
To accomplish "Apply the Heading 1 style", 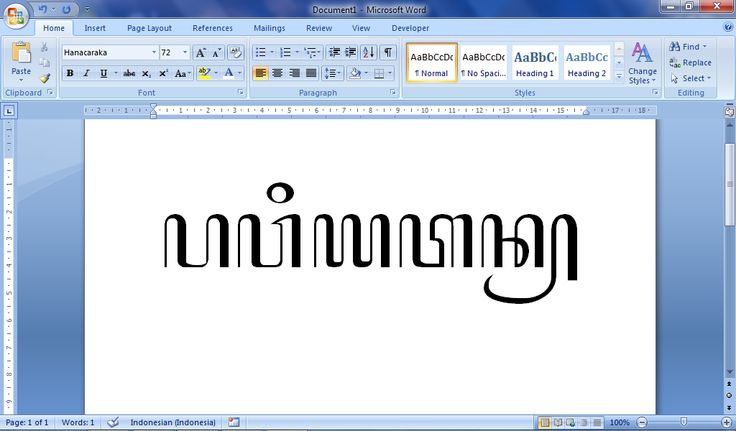I will pyautogui.click(x=535, y=63).
